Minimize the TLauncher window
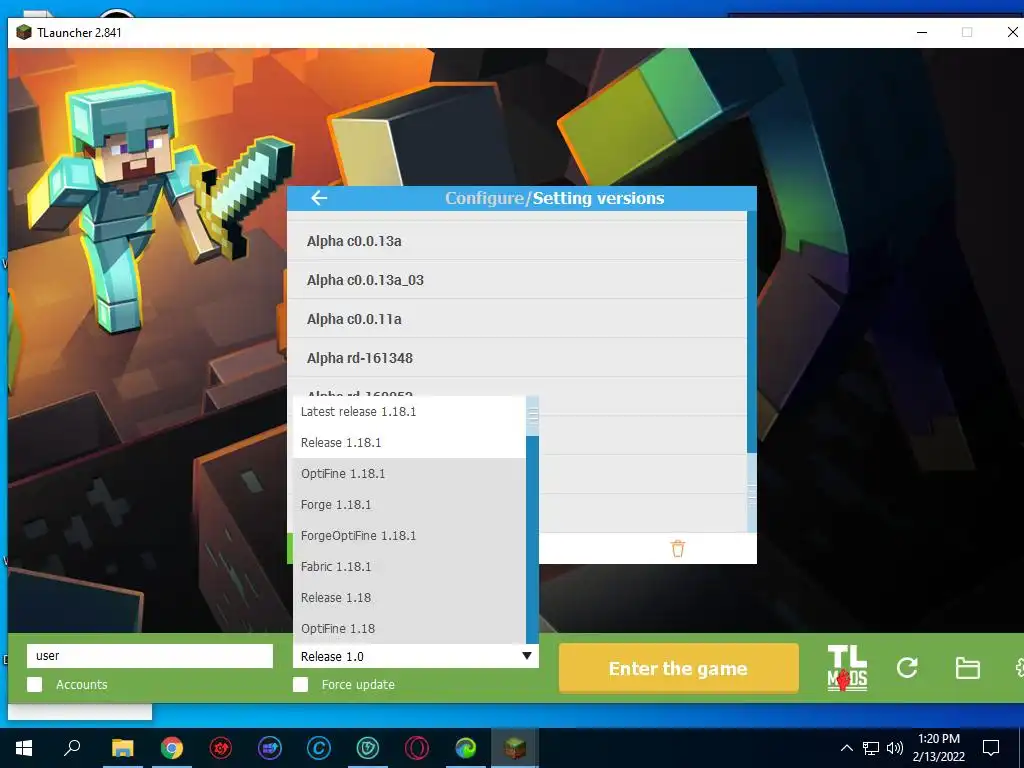 [x=922, y=32]
